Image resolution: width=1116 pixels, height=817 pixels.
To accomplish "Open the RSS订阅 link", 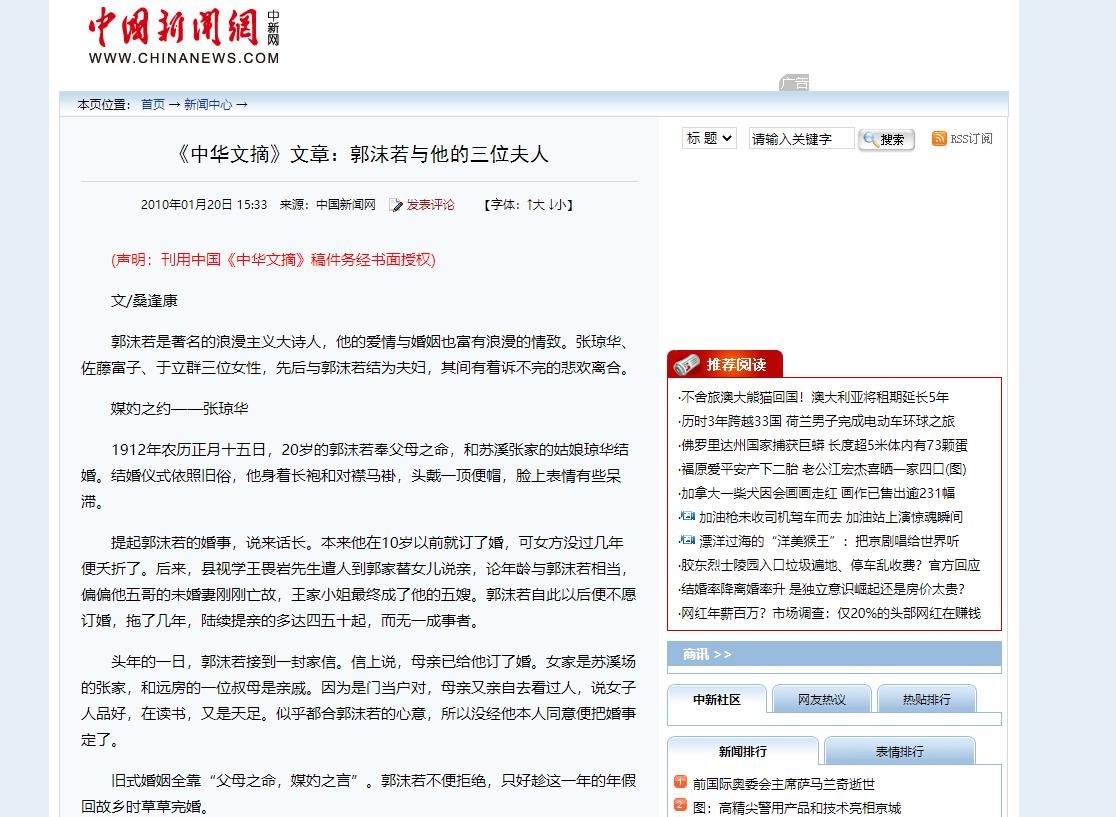I will [971, 139].
